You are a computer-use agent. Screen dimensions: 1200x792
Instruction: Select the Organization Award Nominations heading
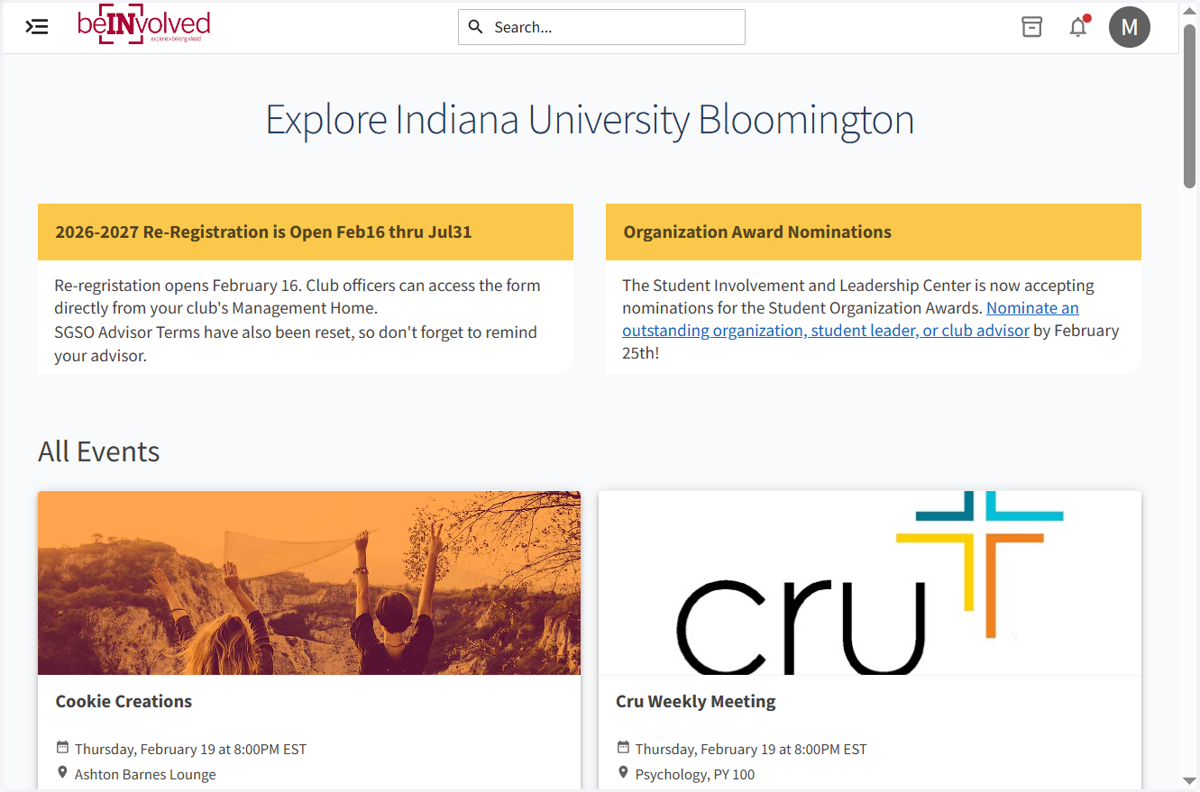757,232
